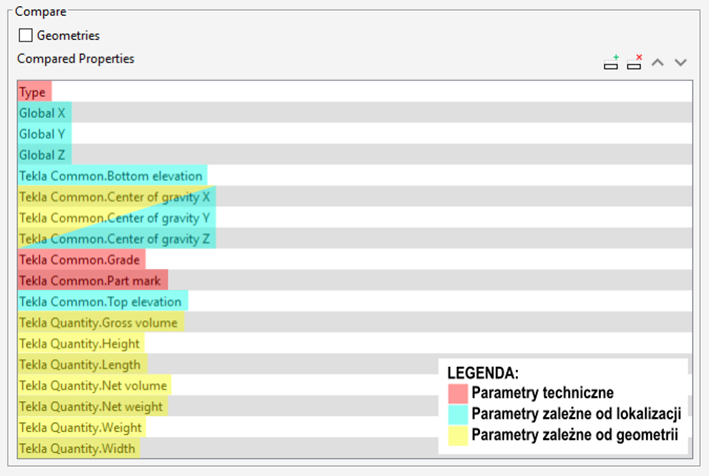This screenshot has height=476, width=709.
Task: Select the Type property row
Action: click(x=355, y=92)
